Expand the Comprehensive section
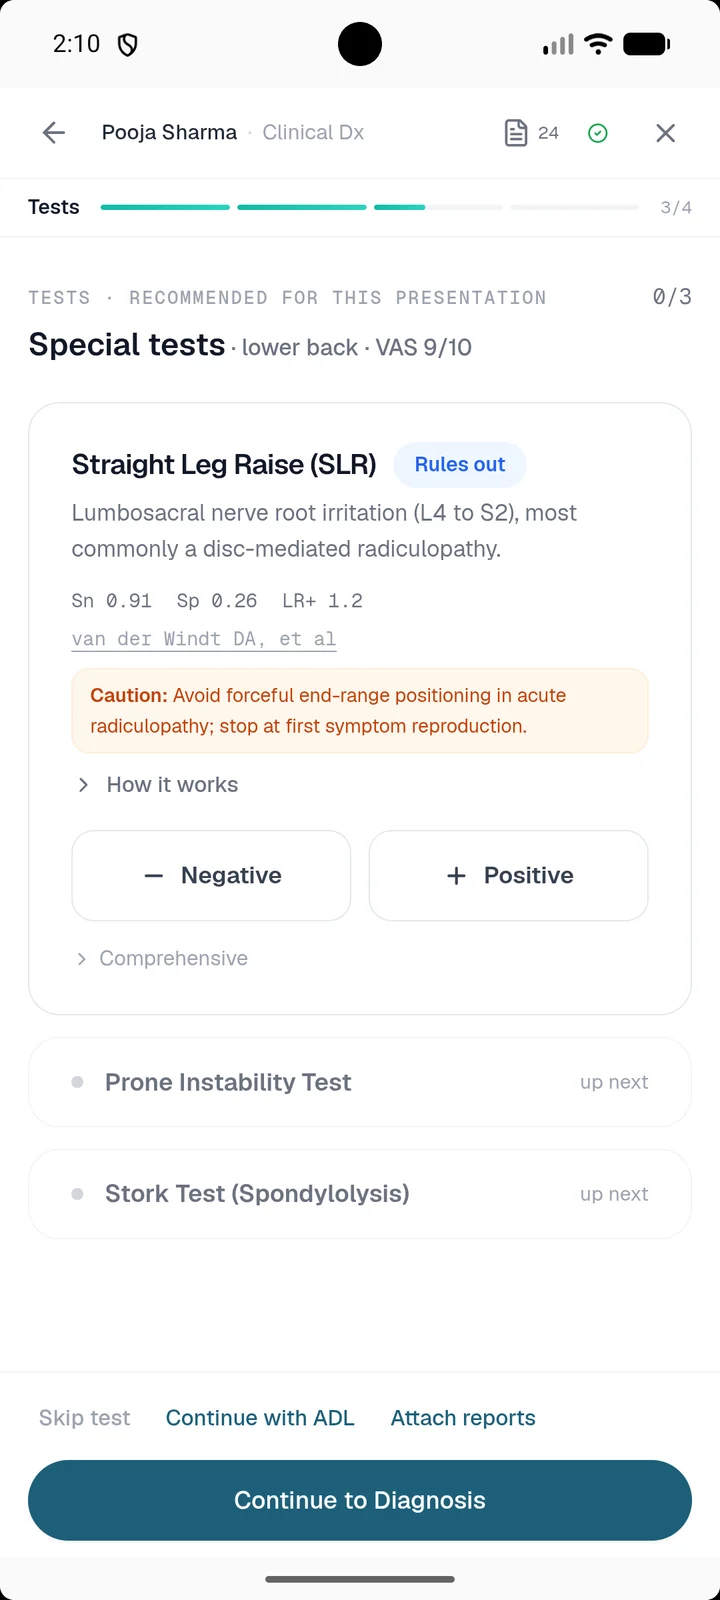This screenshot has width=720, height=1600. point(162,959)
